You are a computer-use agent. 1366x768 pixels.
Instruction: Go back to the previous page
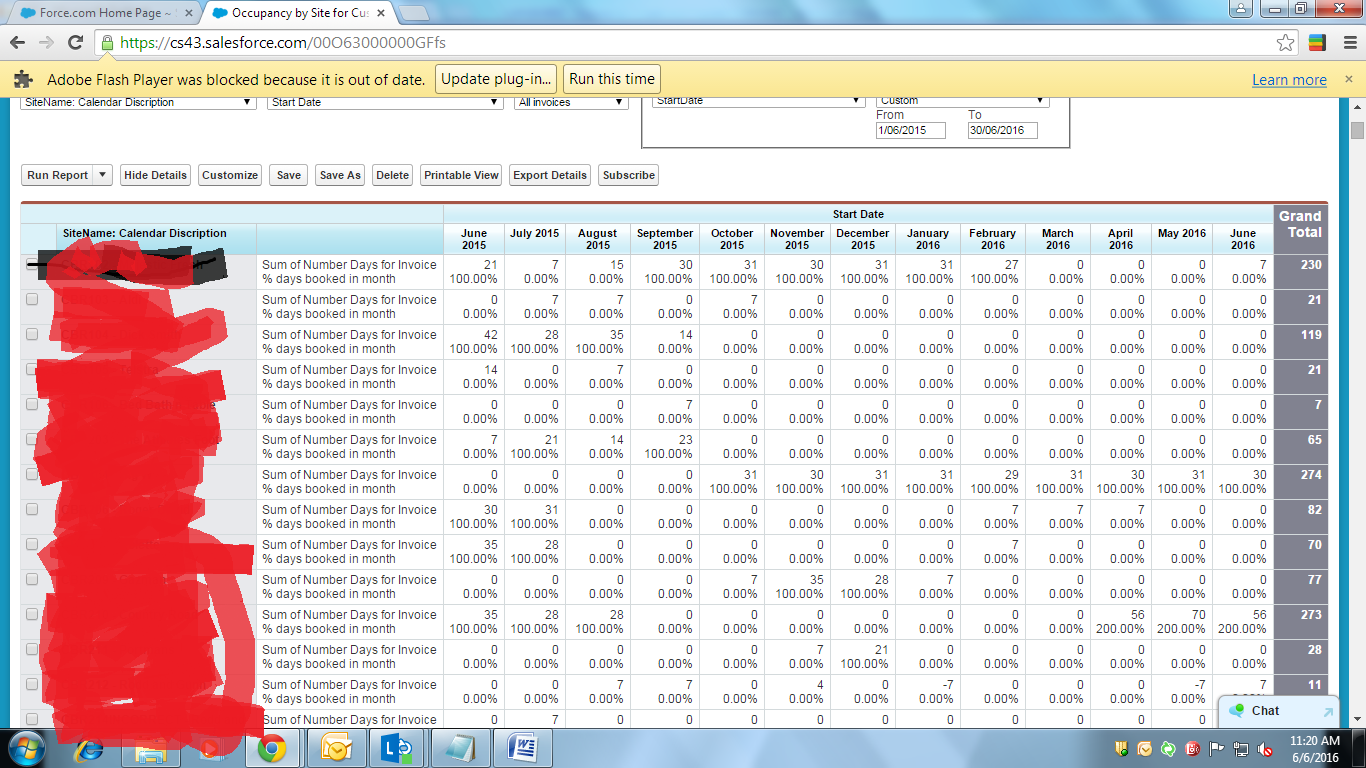coord(17,42)
